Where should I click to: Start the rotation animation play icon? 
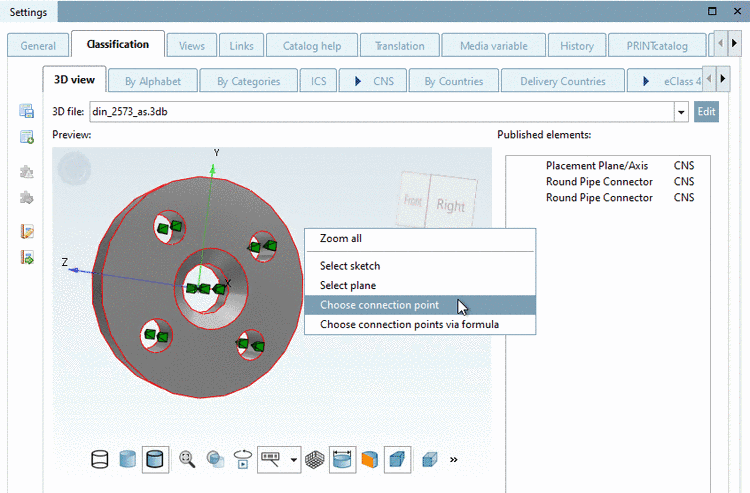click(x=243, y=459)
